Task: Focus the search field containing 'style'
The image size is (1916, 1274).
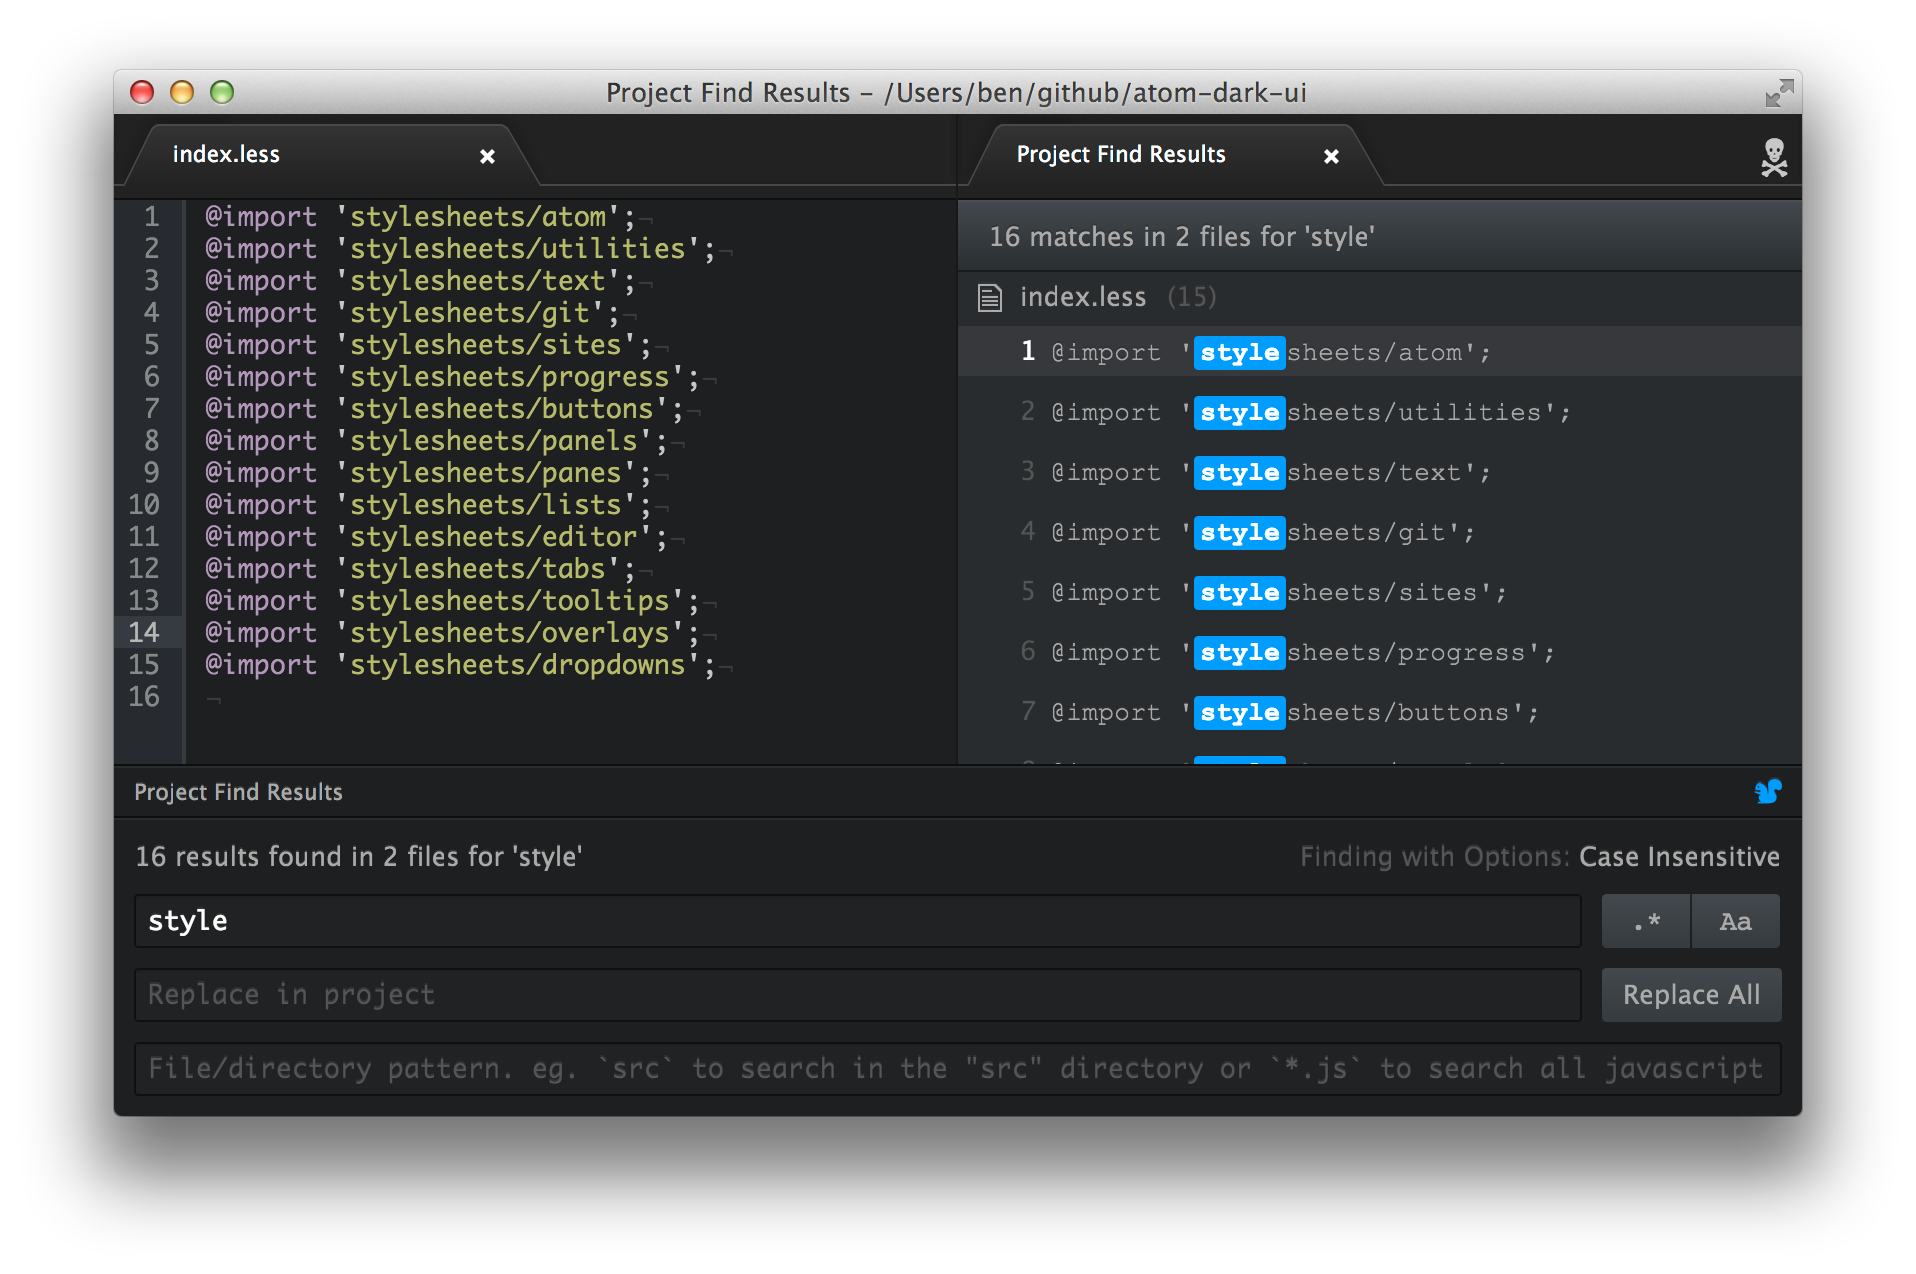Action: pyautogui.click(x=857, y=921)
